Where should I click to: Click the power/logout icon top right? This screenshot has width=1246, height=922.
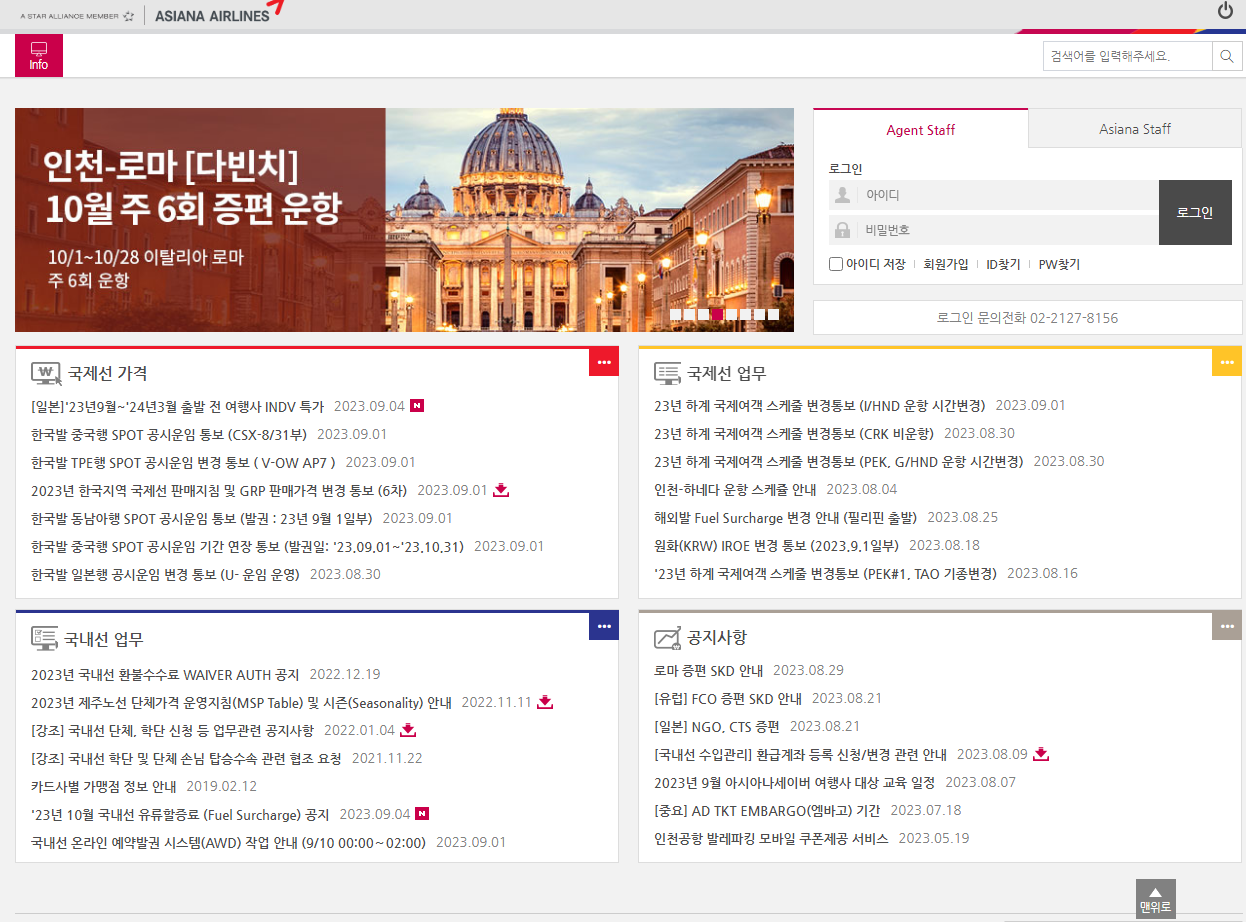pos(1225,11)
